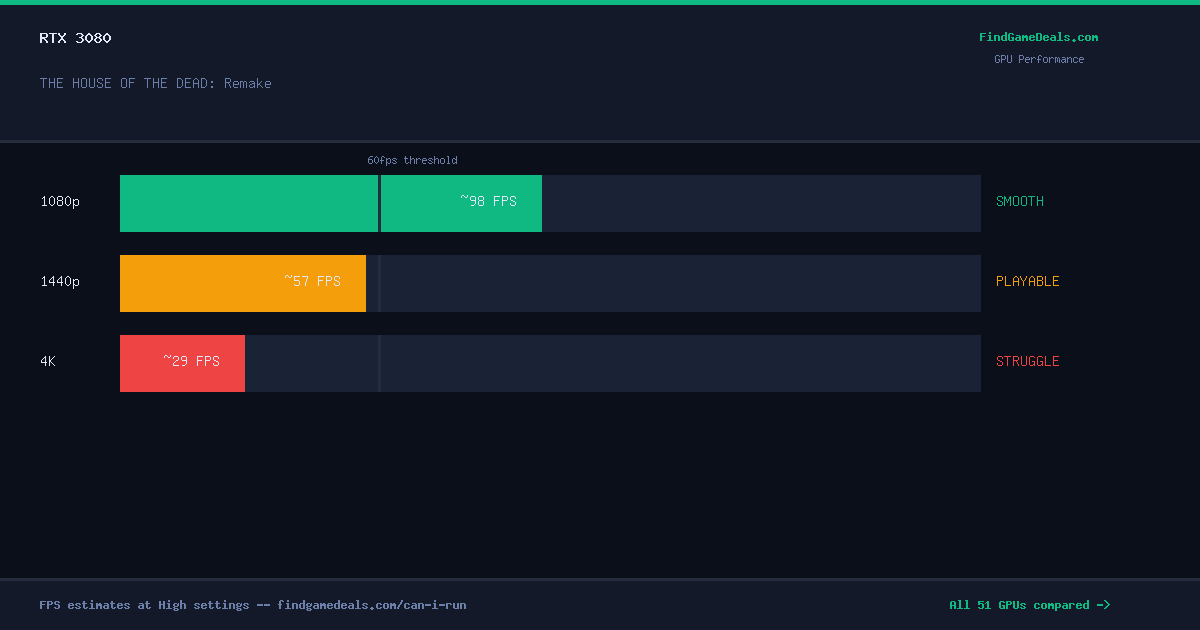Viewport: 1200px width, 630px height.
Task: Select the 1440p resolution label
Action: (60, 281)
